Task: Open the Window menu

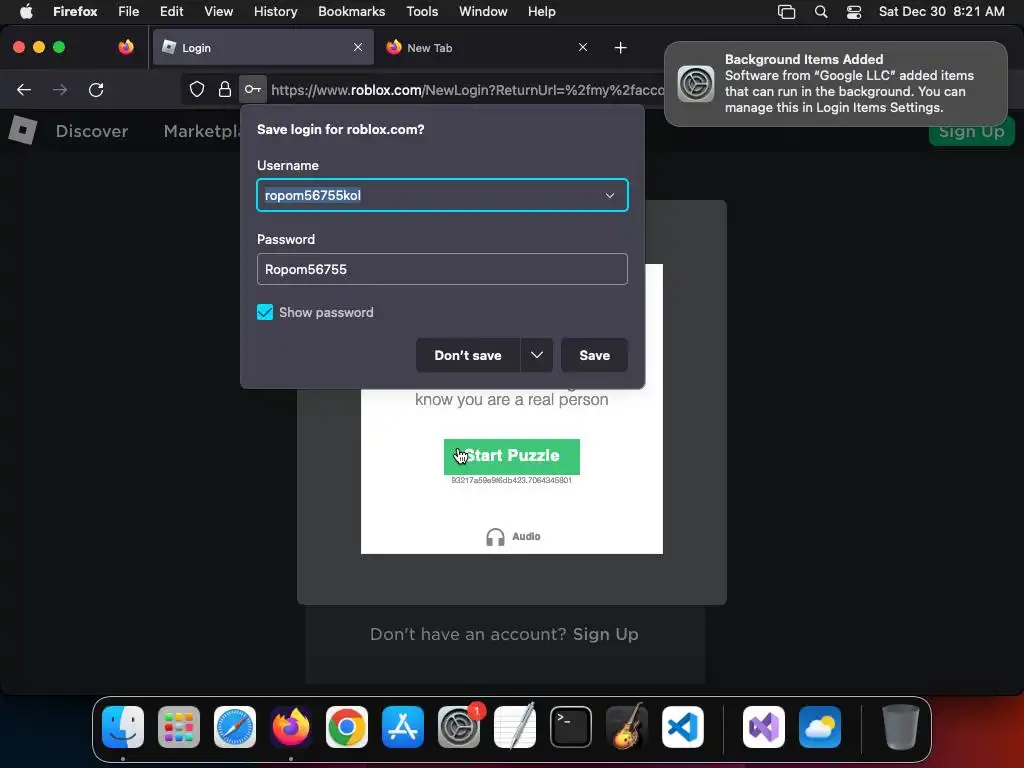Action: point(483,12)
